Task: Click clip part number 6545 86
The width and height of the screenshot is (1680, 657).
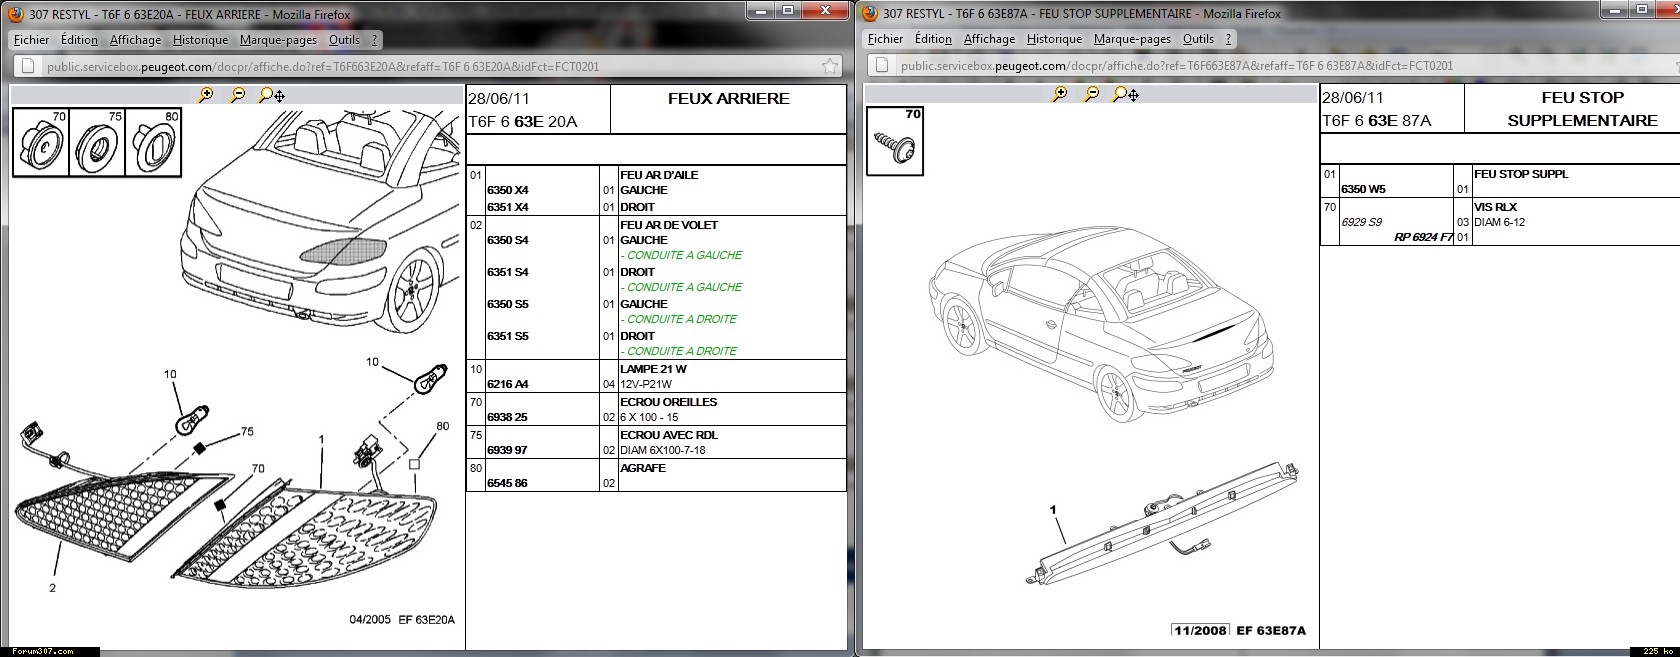Action: click(x=507, y=483)
